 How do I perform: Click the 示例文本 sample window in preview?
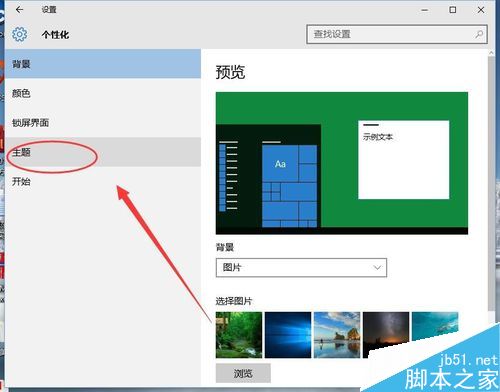click(x=404, y=160)
